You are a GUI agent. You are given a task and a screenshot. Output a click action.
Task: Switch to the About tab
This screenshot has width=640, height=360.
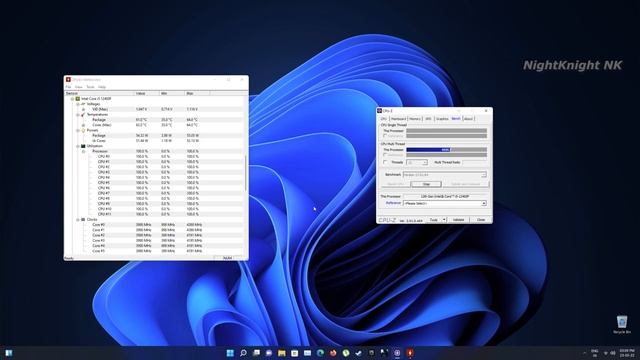coord(469,119)
